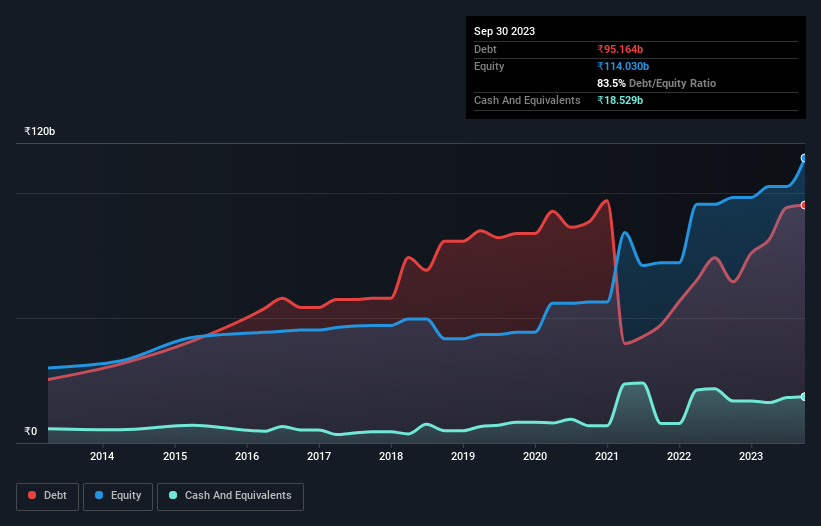This screenshot has width=821, height=526.
Task: Click the Sep 30 2023 tooltip date
Action: [504, 31]
